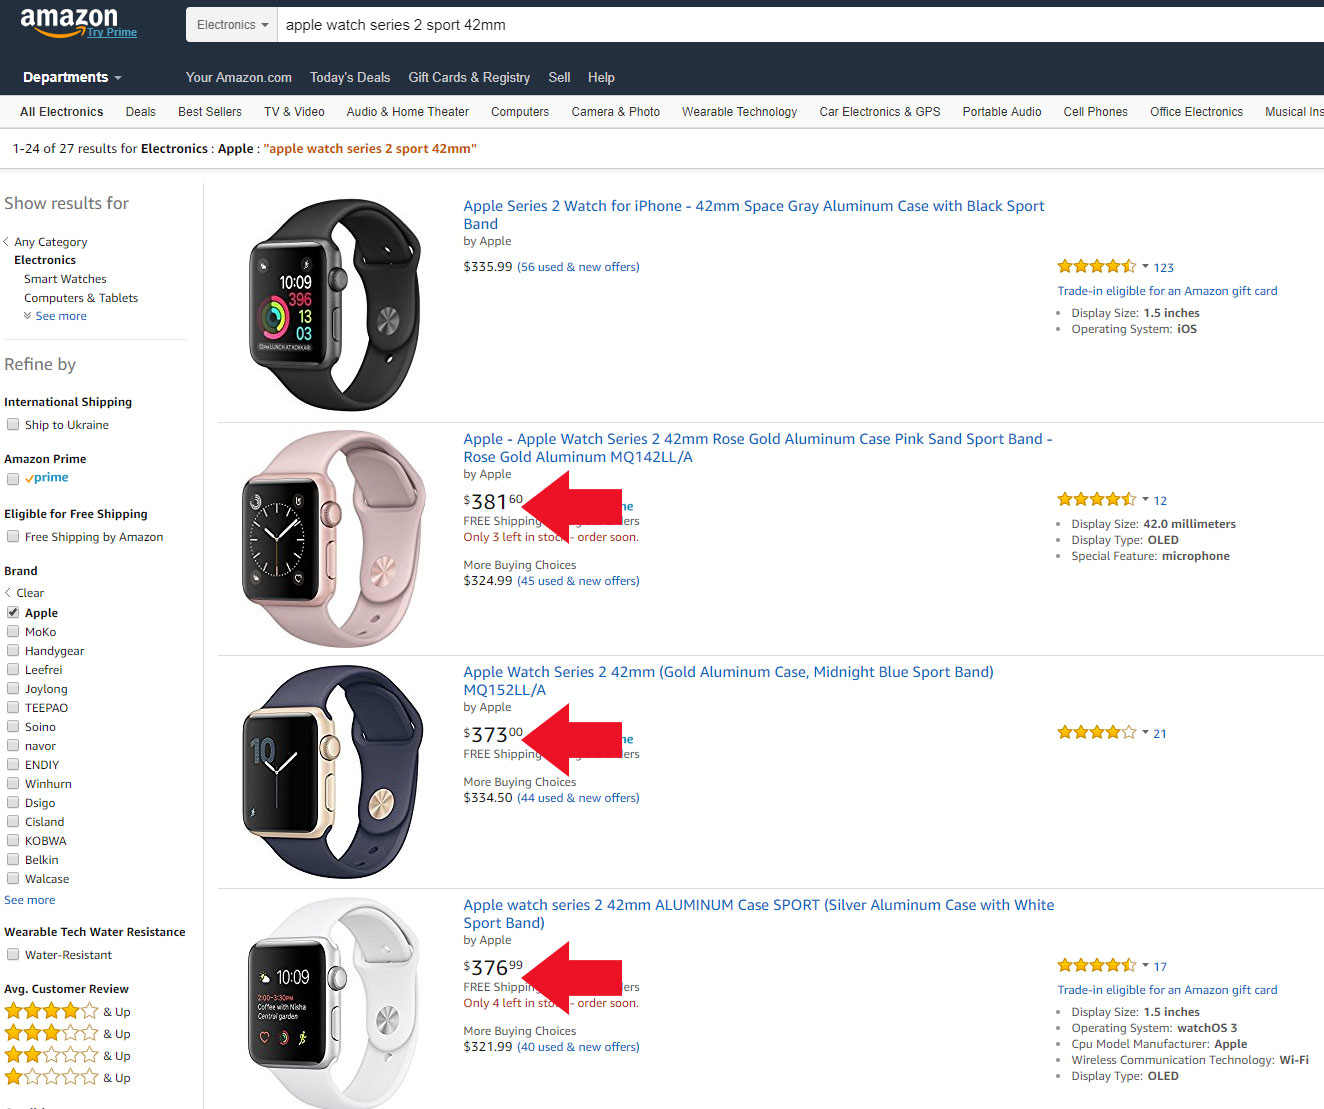Enable Ship to Ukraine checkbox
Image resolution: width=1324 pixels, height=1109 pixels.
click(x=13, y=425)
